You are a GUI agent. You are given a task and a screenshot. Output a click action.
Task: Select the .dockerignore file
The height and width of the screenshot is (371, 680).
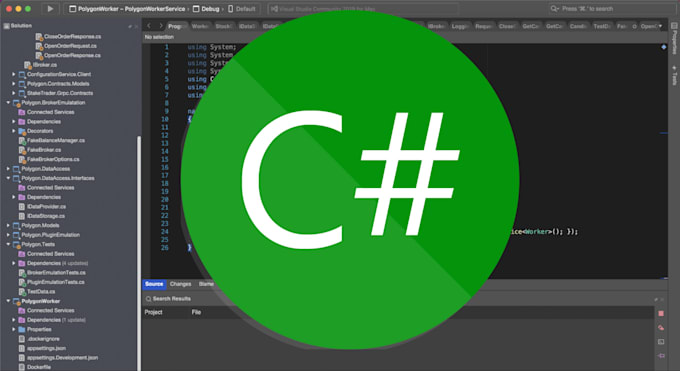point(43,339)
